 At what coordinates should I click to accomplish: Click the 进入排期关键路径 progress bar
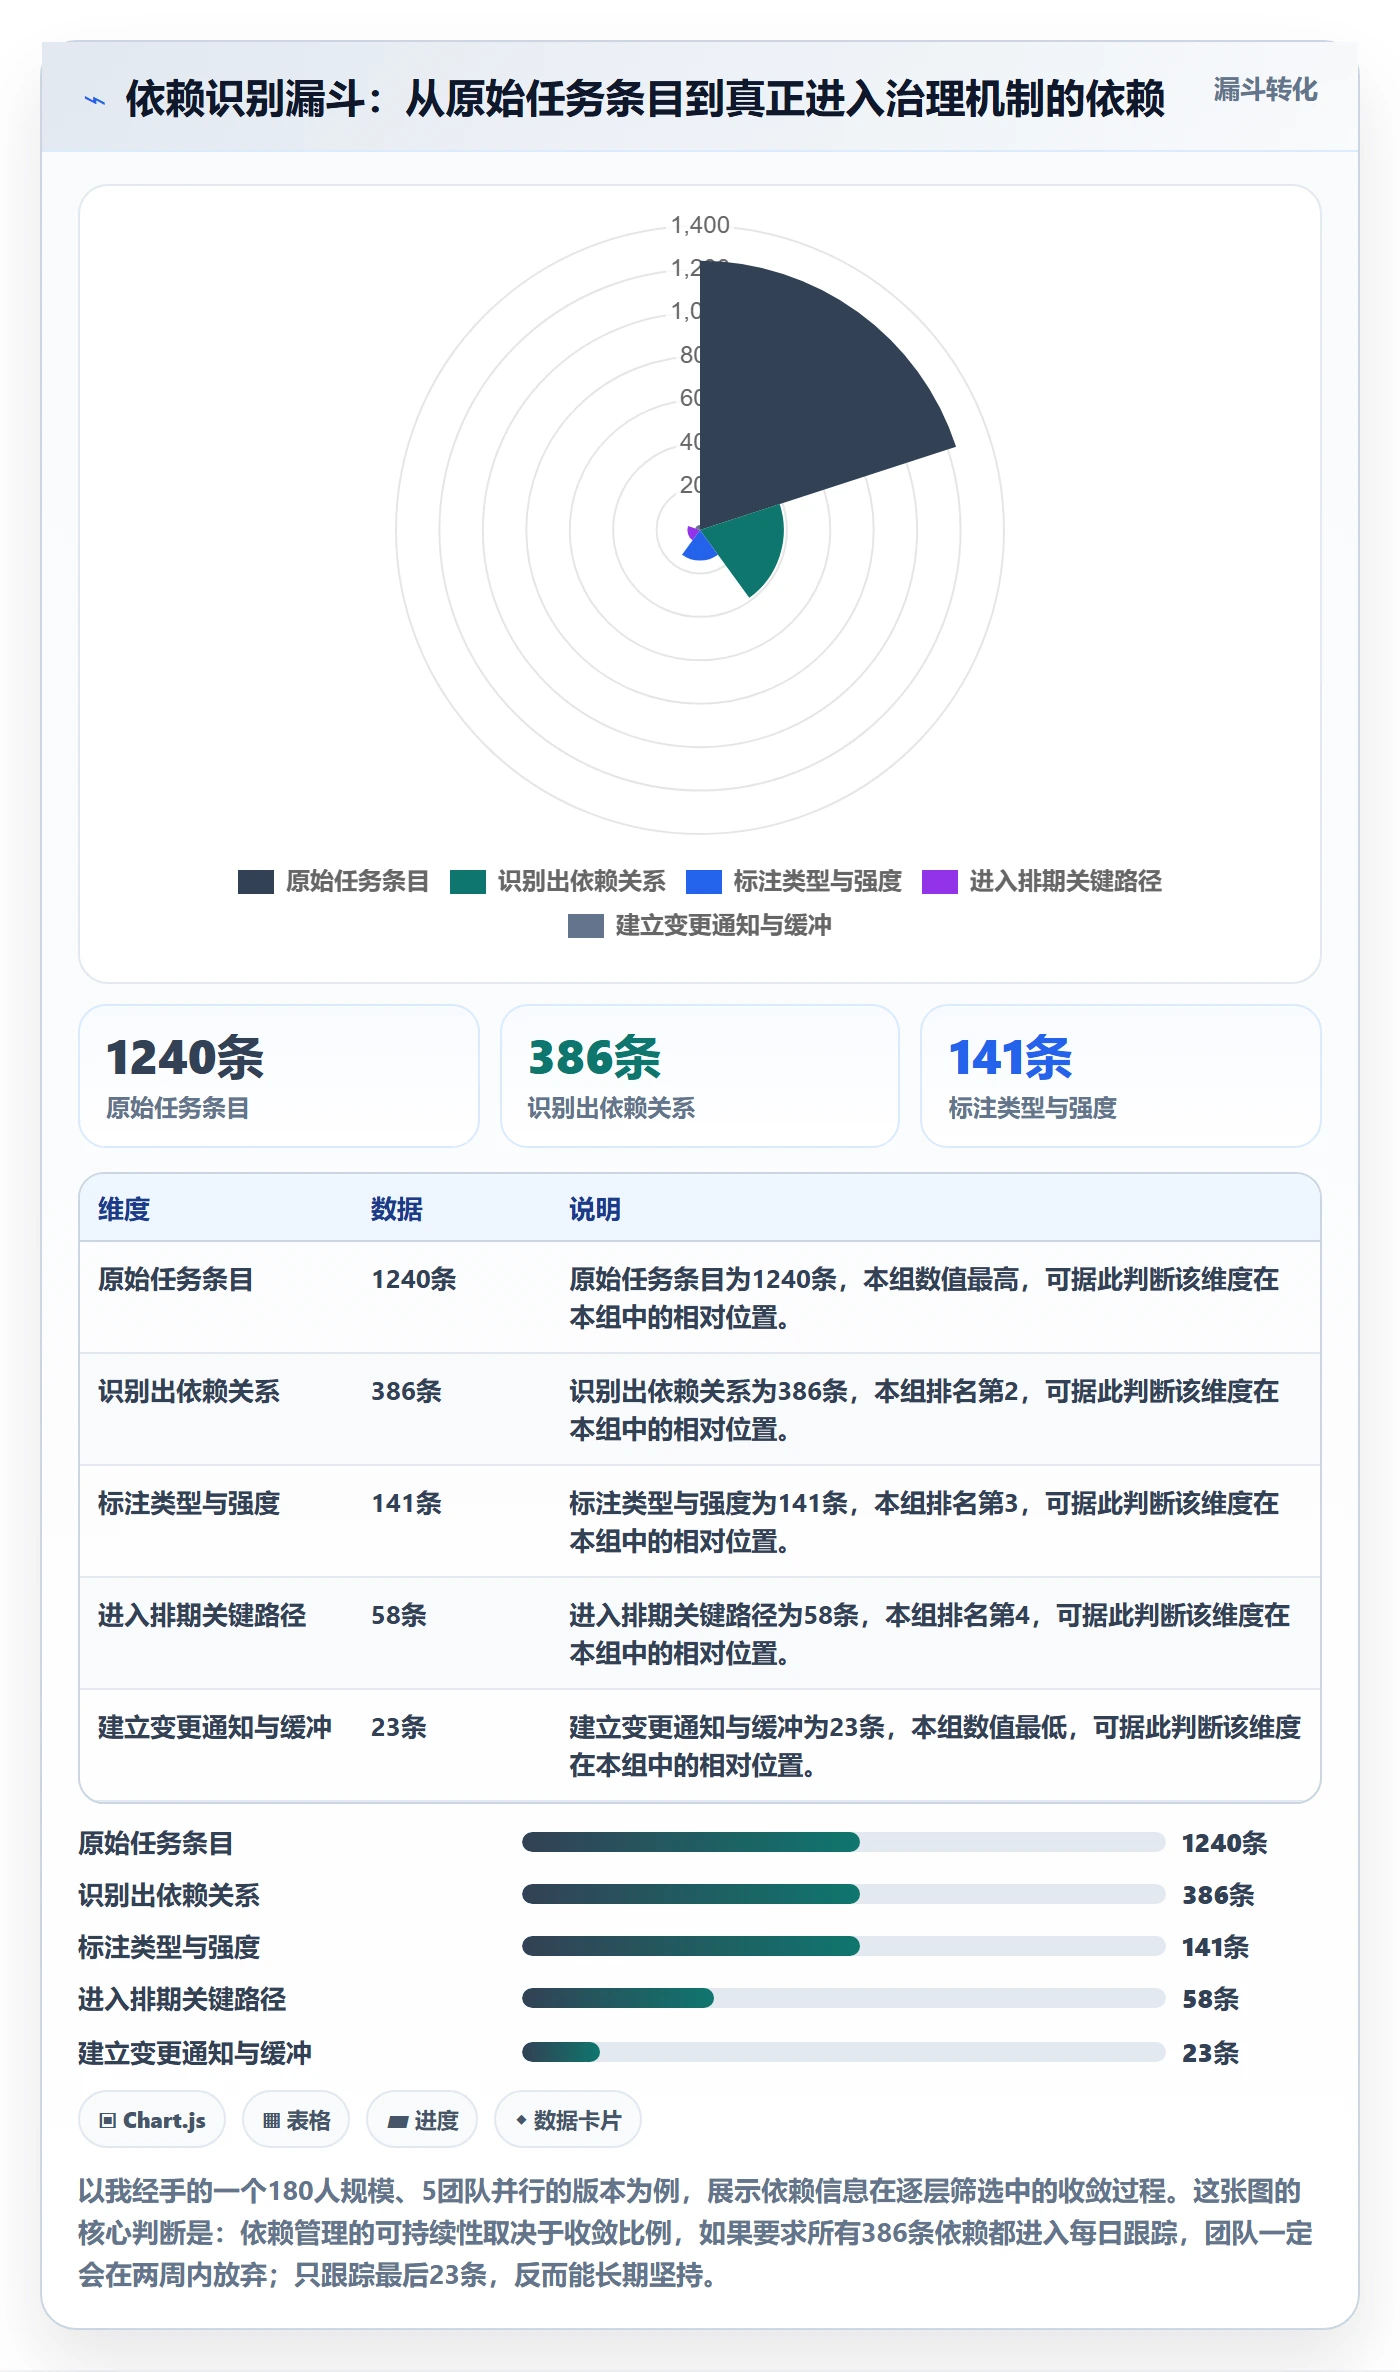point(844,1998)
